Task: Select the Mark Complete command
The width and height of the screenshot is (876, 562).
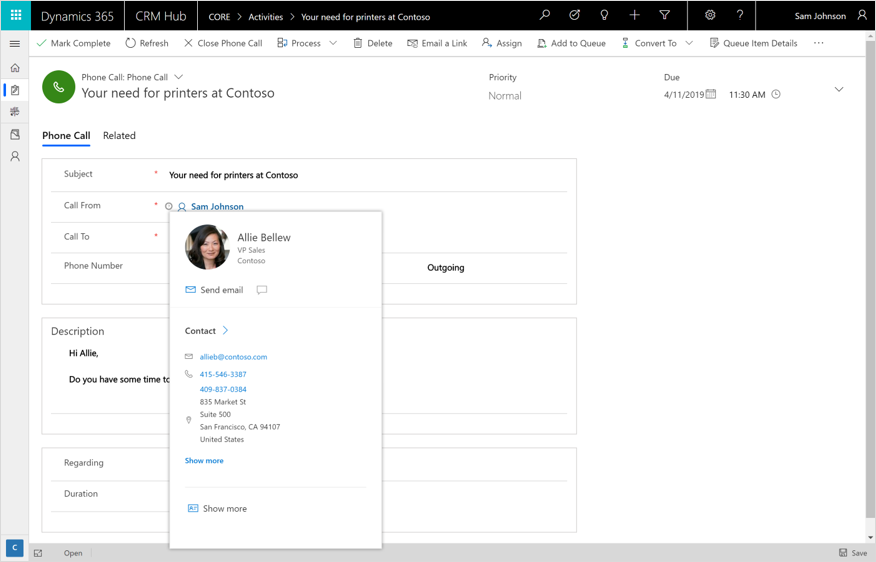Action: tap(73, 44)
